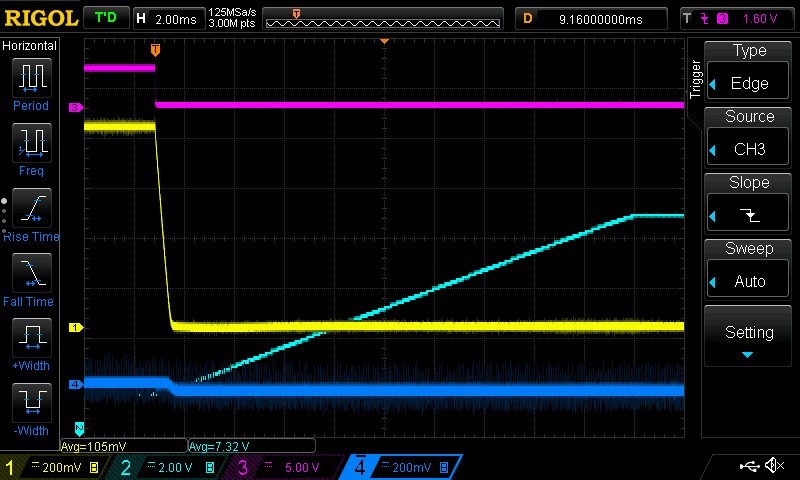
Task: Click the Avg=7.32 V measurement readout
Action: coord(252,446)
